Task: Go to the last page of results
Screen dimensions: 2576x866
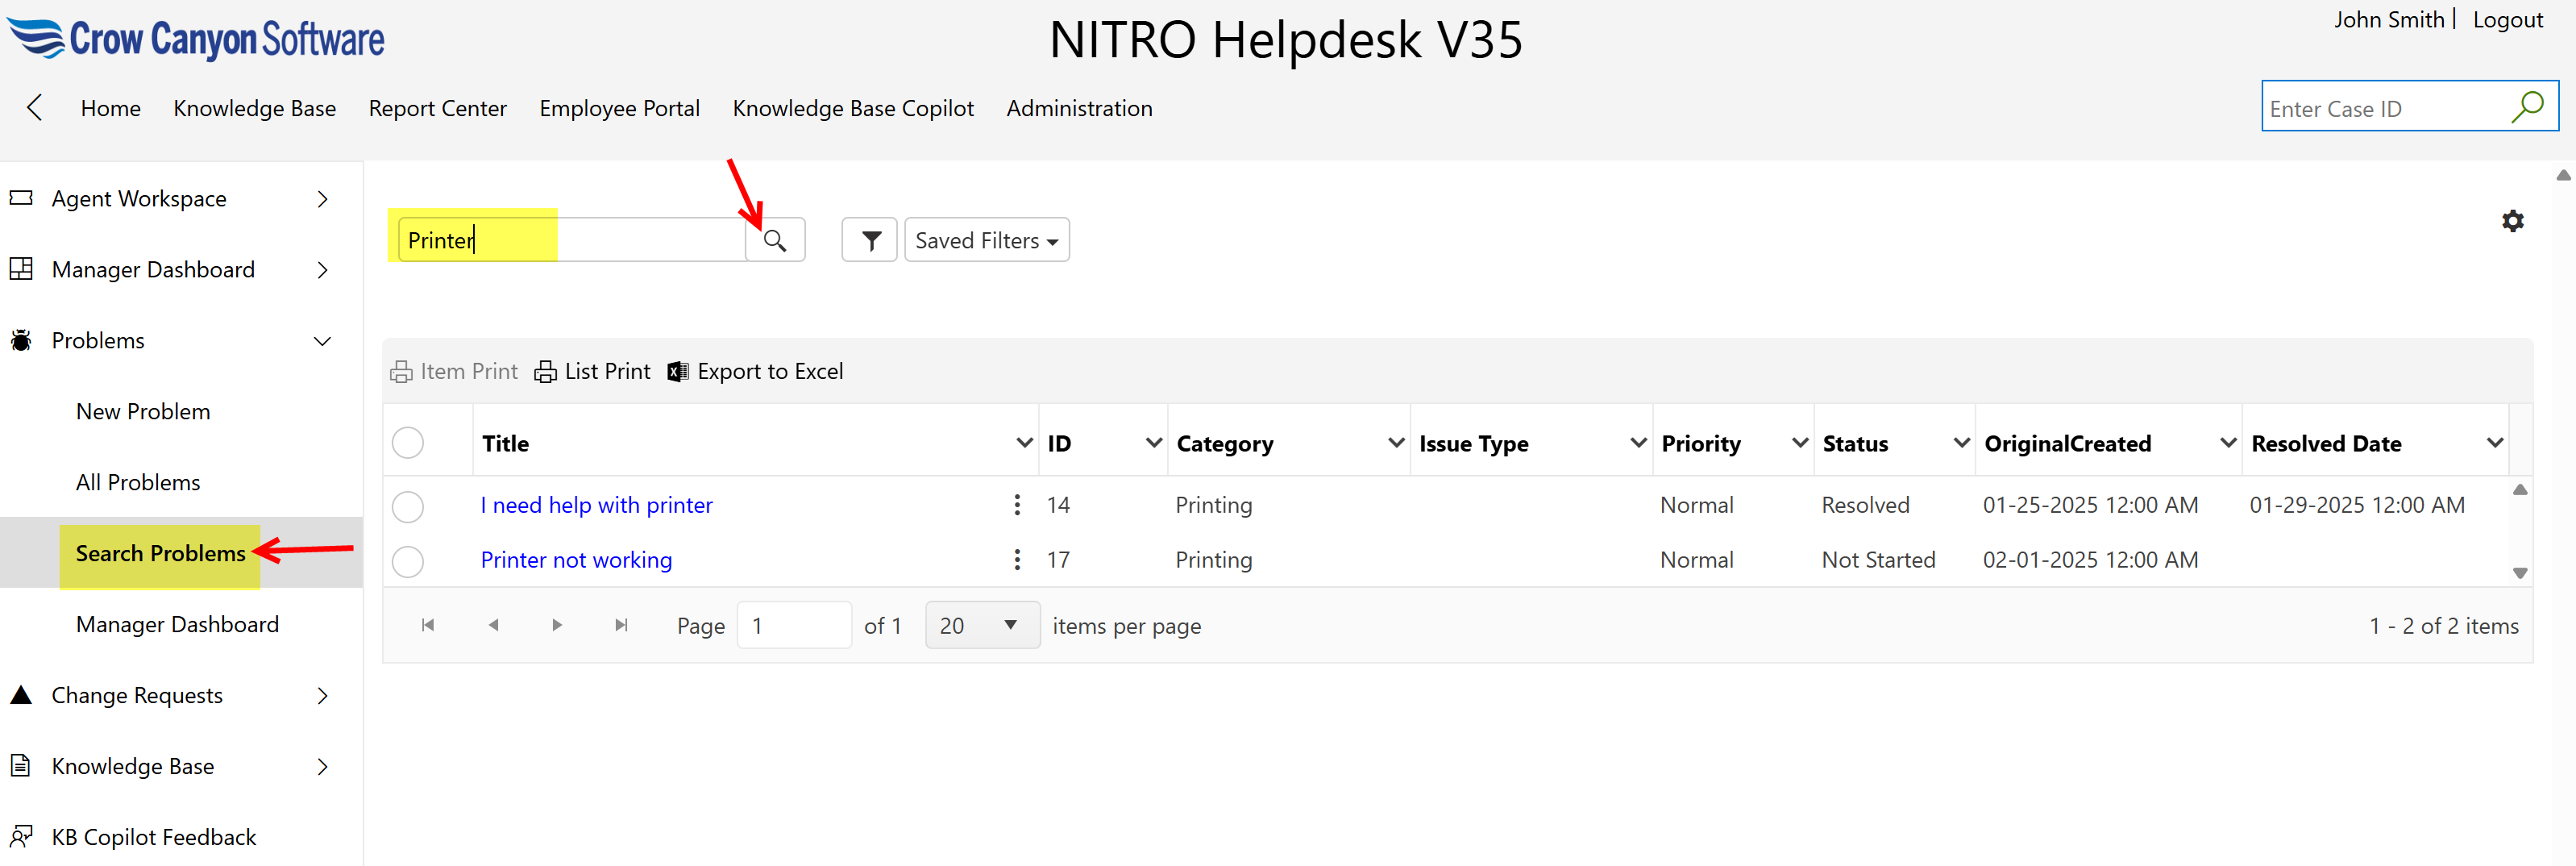Action: [621, 625]
